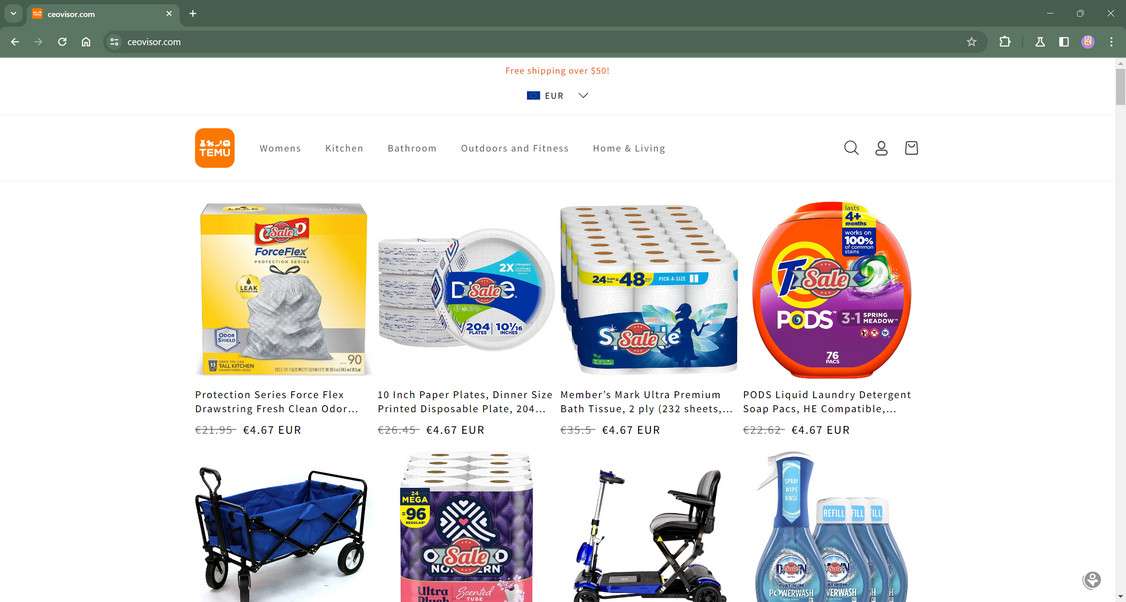The width and height of the screenshot is (1126, 602).
Task: Open Protection Series Force Flex product link
Action: [276, 402]
